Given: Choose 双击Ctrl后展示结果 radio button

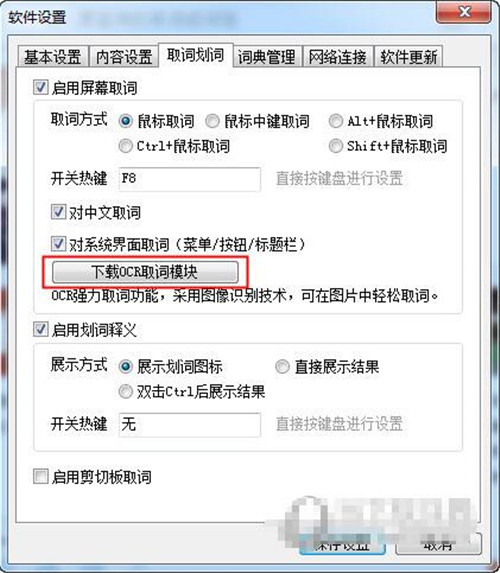Looking at the screenshot, I should tap(125, 392).
